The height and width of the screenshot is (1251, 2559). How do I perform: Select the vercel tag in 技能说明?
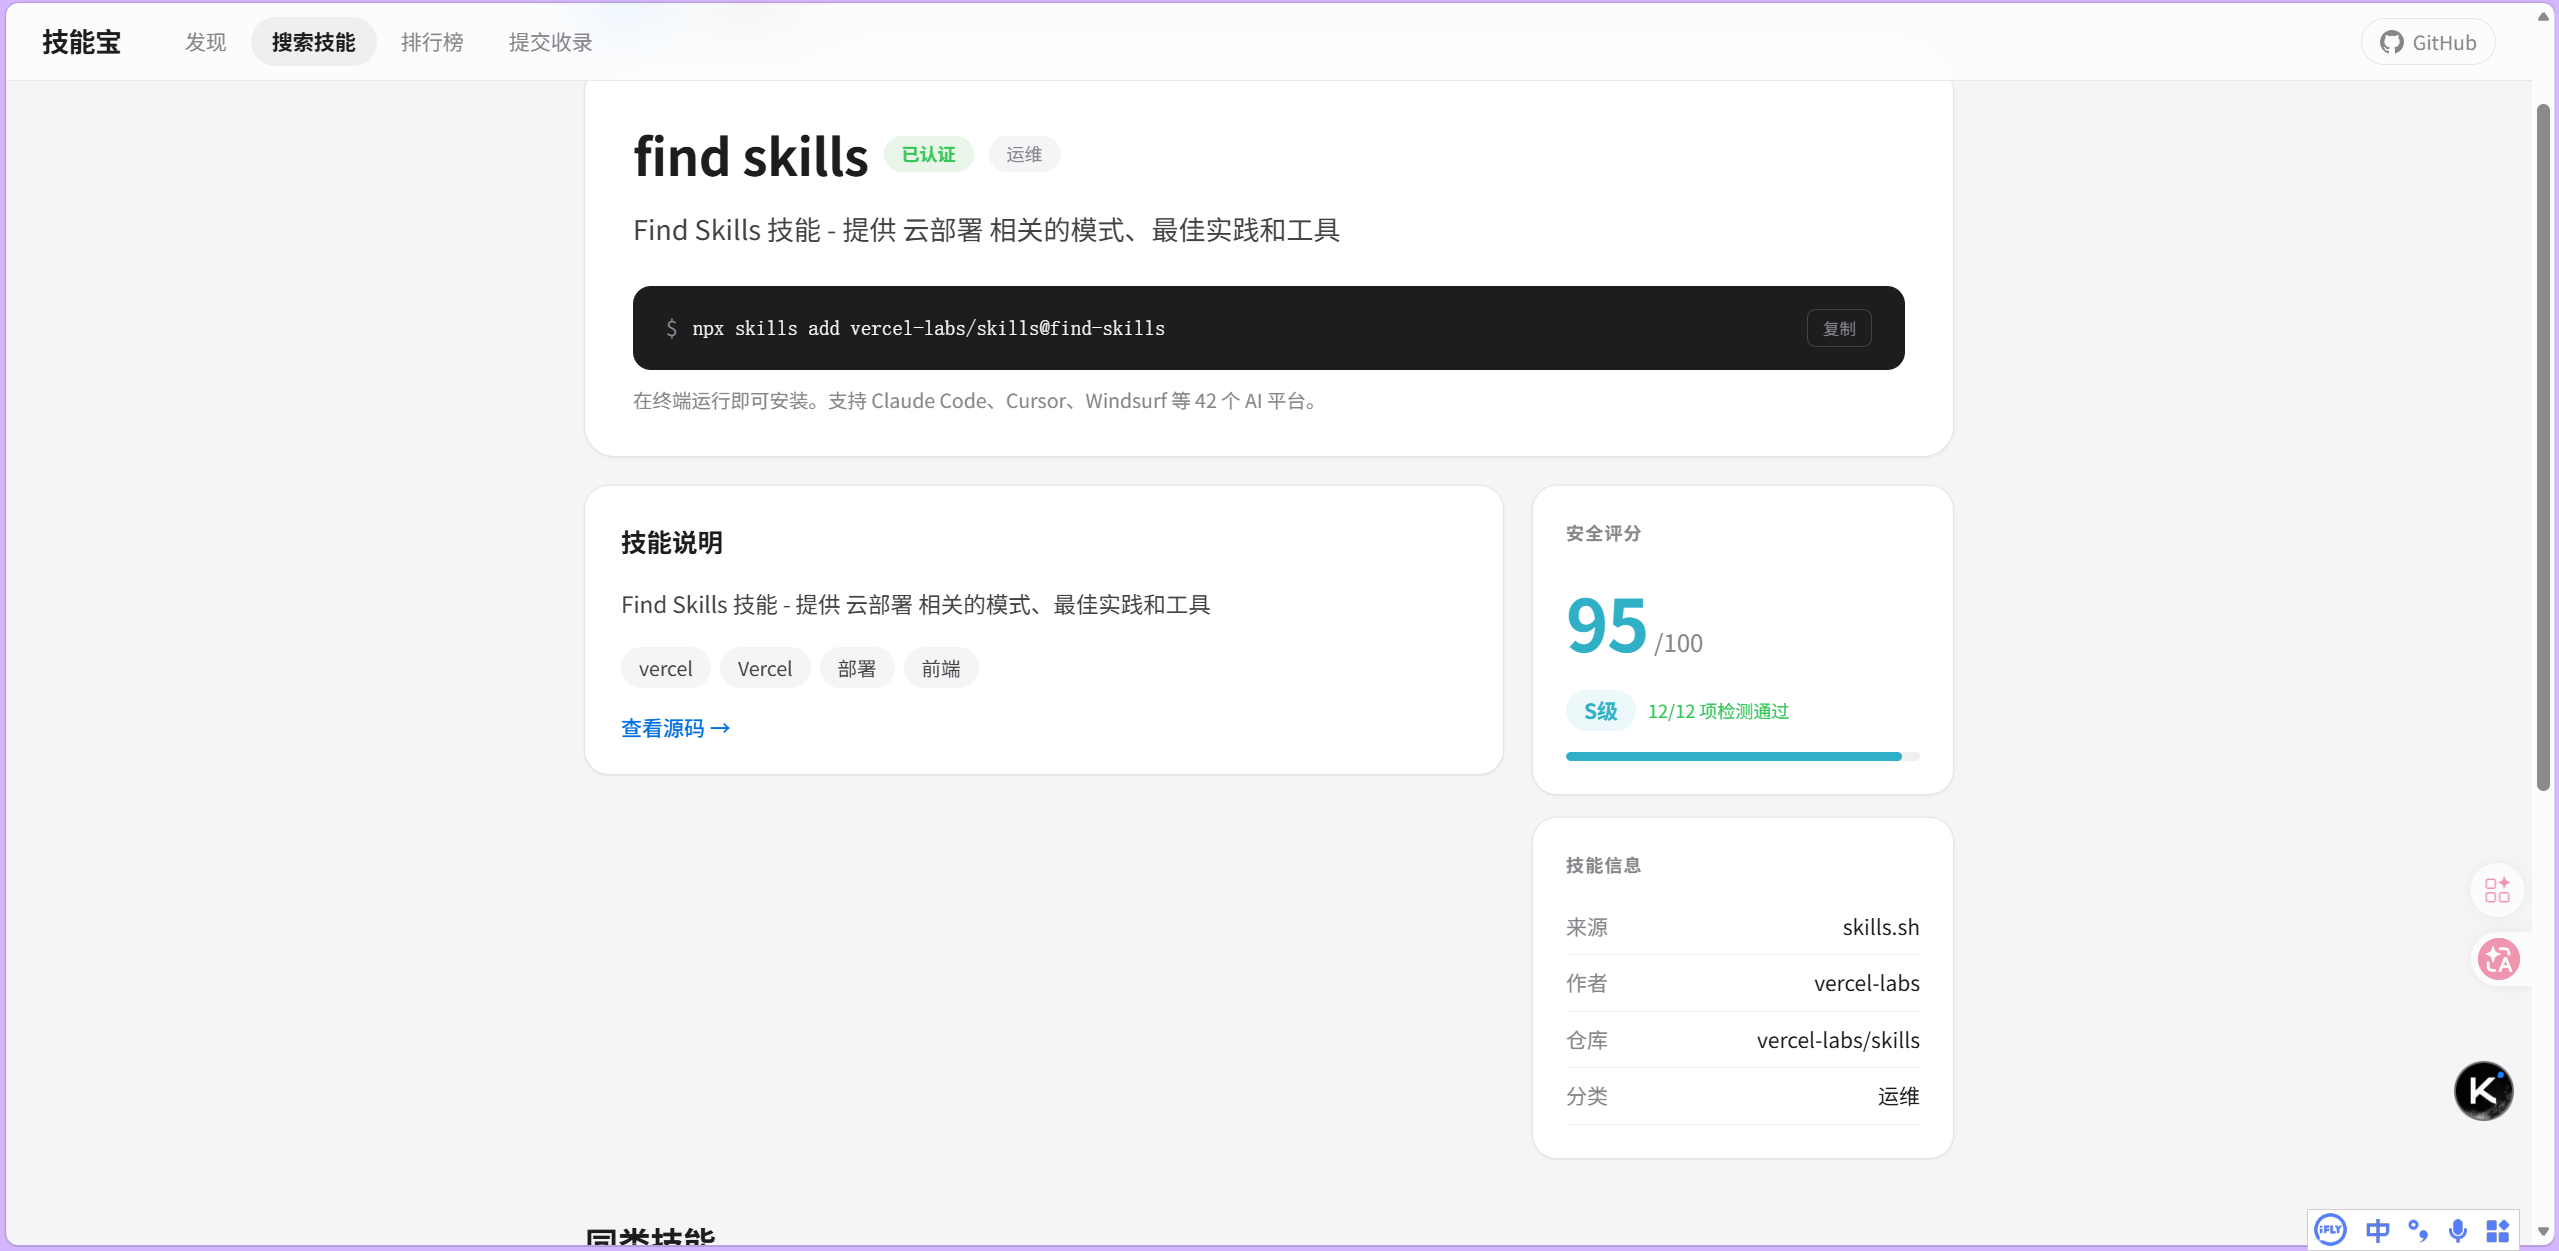[x=664, y=667]
